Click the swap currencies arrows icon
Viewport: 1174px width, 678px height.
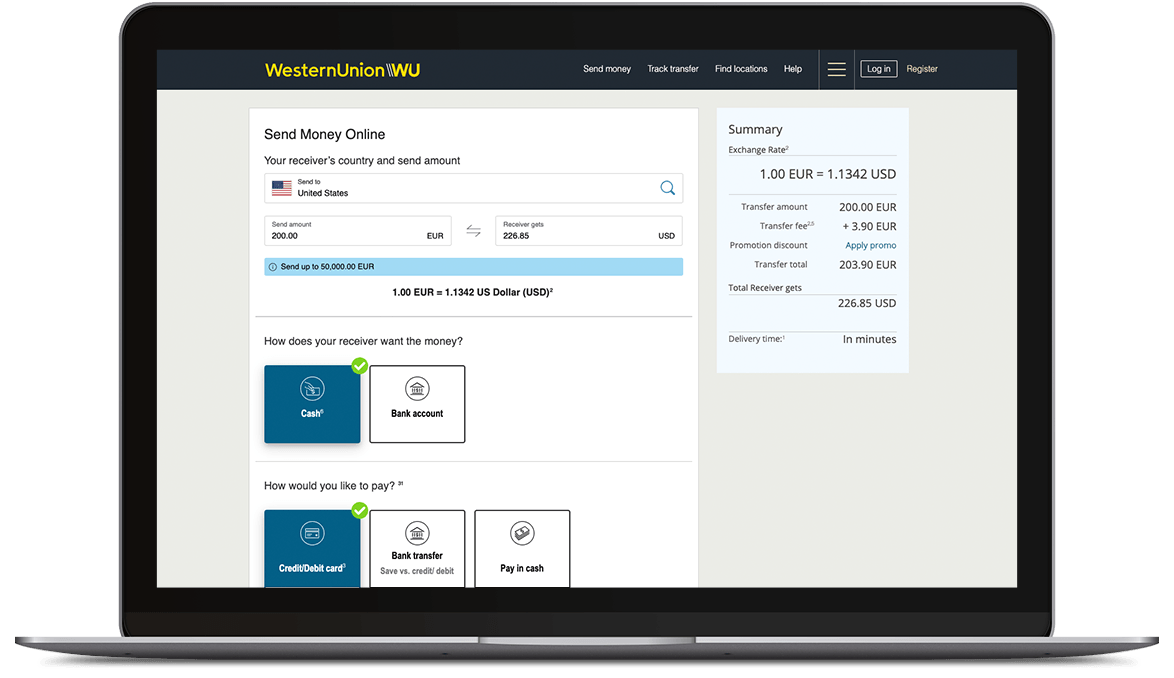[x=473, y=231]
